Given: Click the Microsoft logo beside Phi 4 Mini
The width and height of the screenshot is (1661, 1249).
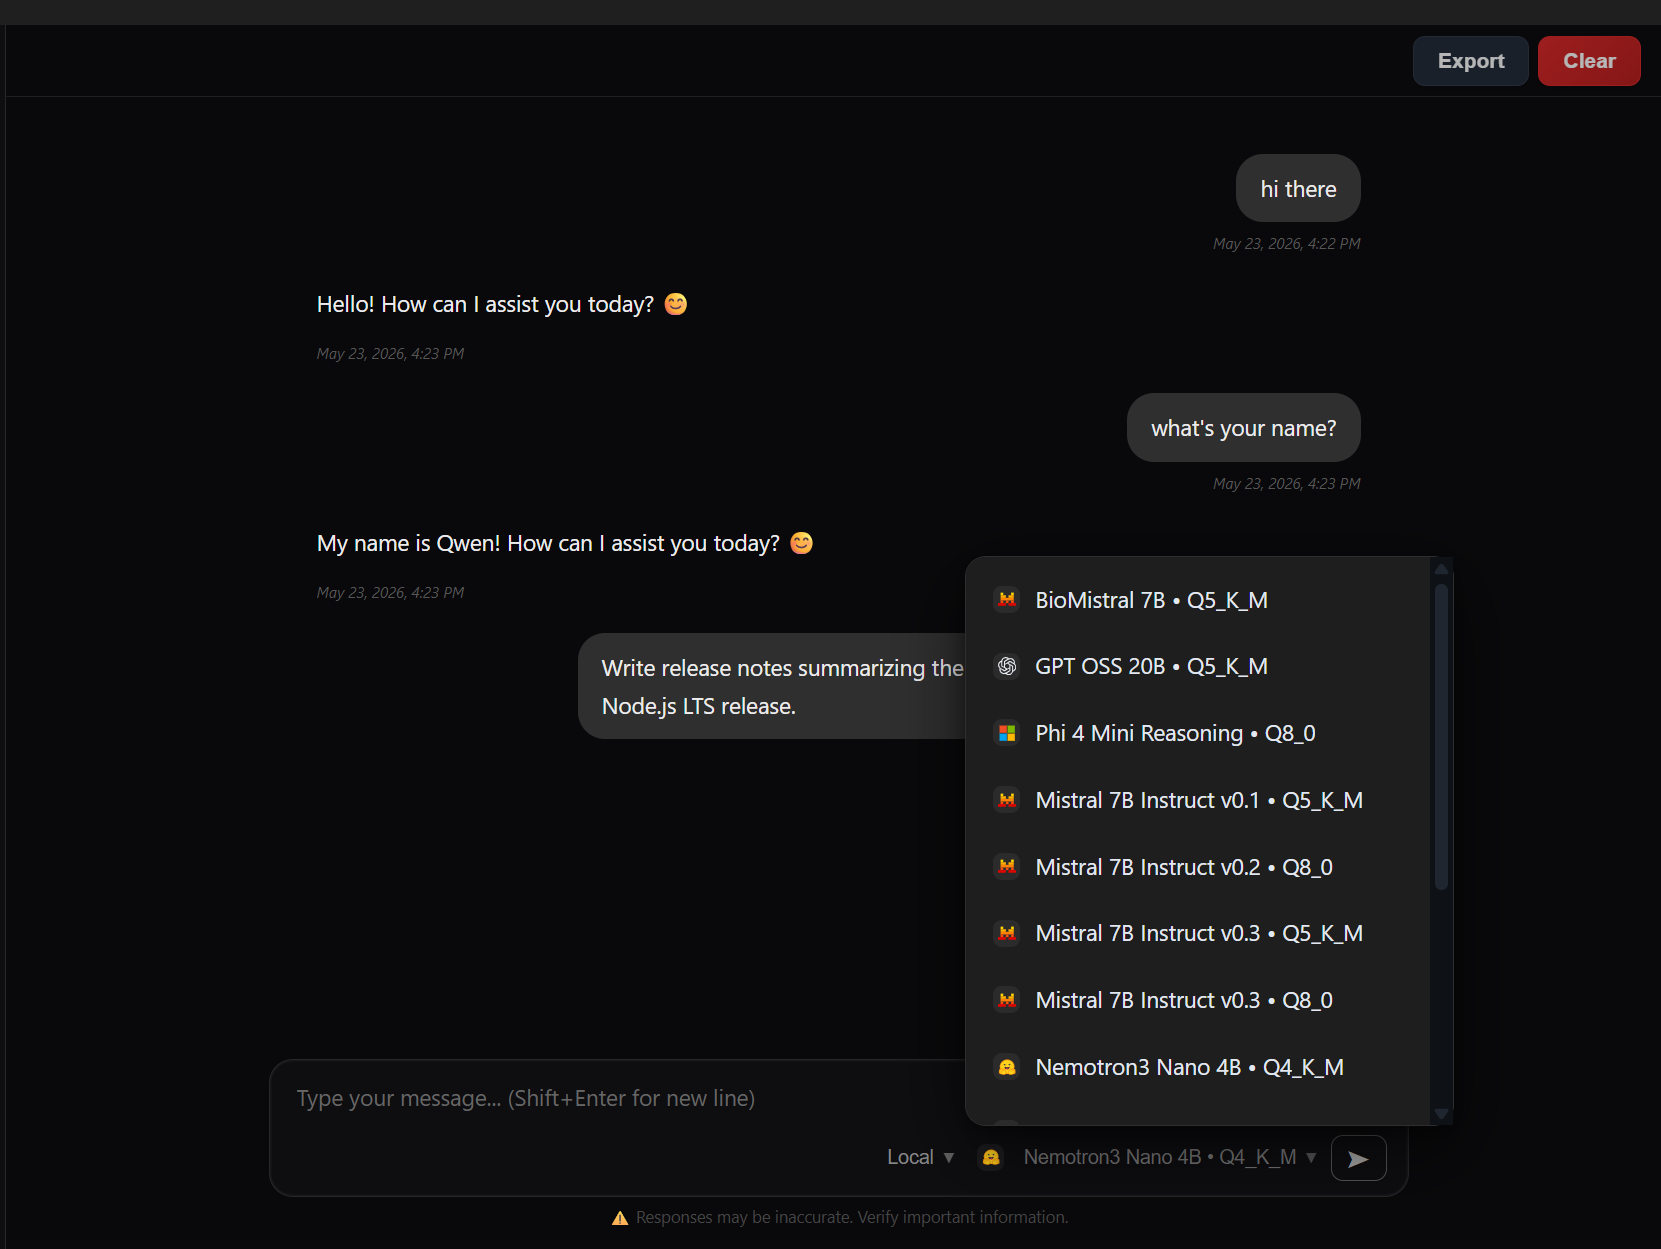Looking at the screenshot, I should tap(1007, 733).
